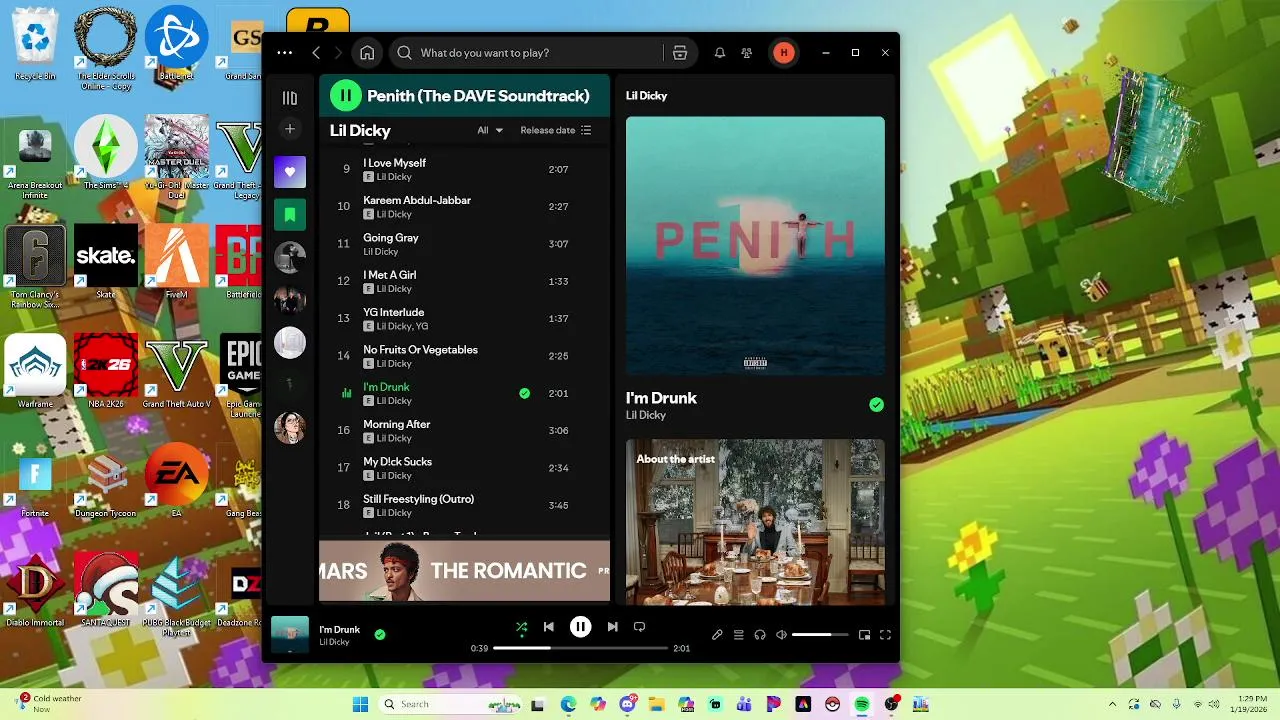Play track 9 I Love Myself

point(464,169)
